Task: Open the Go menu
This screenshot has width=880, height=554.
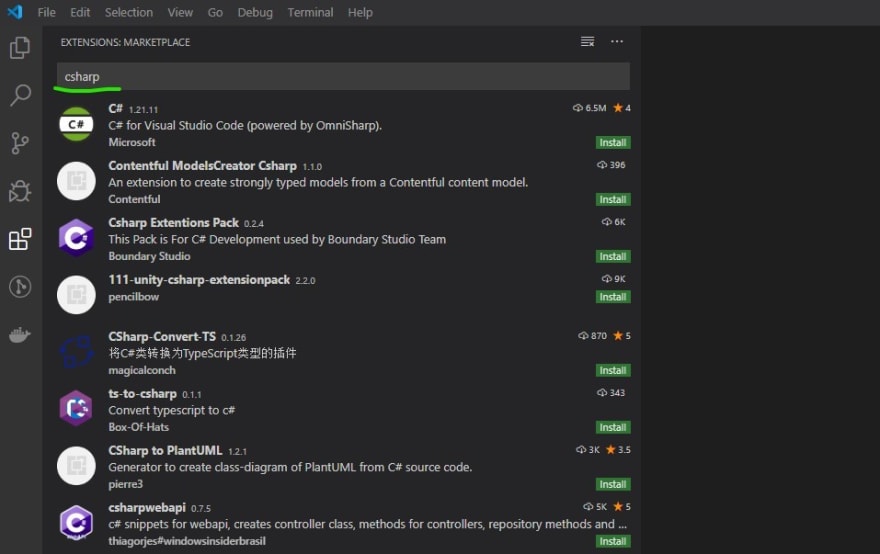Action: [215, 12]
